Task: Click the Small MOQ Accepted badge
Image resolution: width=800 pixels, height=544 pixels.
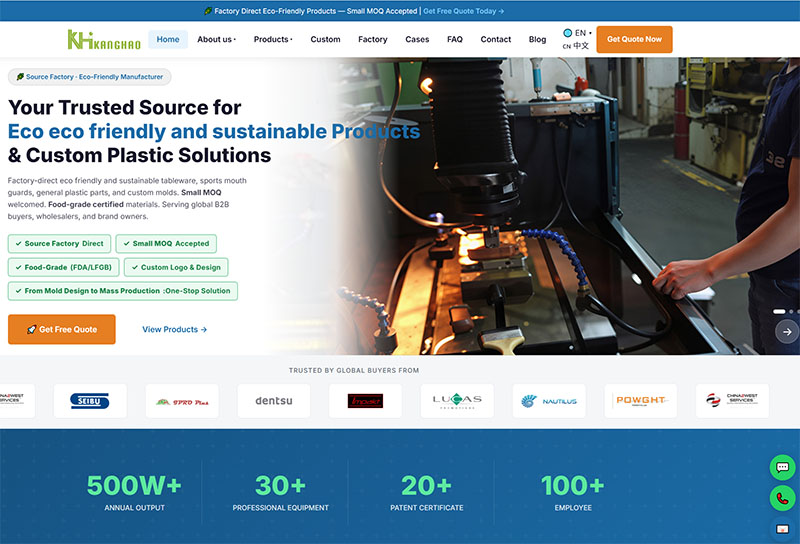Action: pyautogui.click(x=166, y=243)
